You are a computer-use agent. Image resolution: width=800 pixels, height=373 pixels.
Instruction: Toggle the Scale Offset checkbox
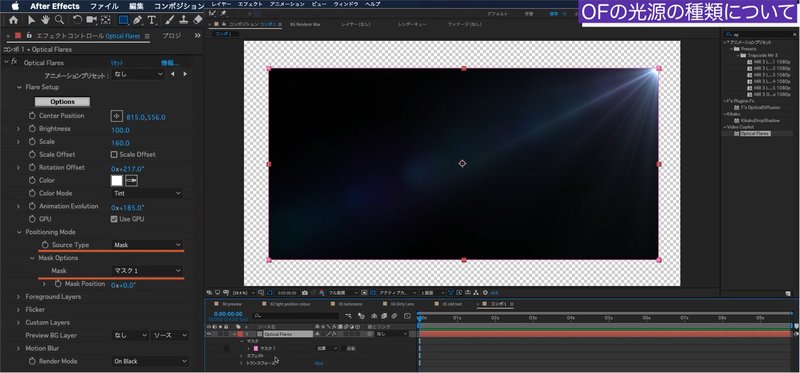point(114,155)
